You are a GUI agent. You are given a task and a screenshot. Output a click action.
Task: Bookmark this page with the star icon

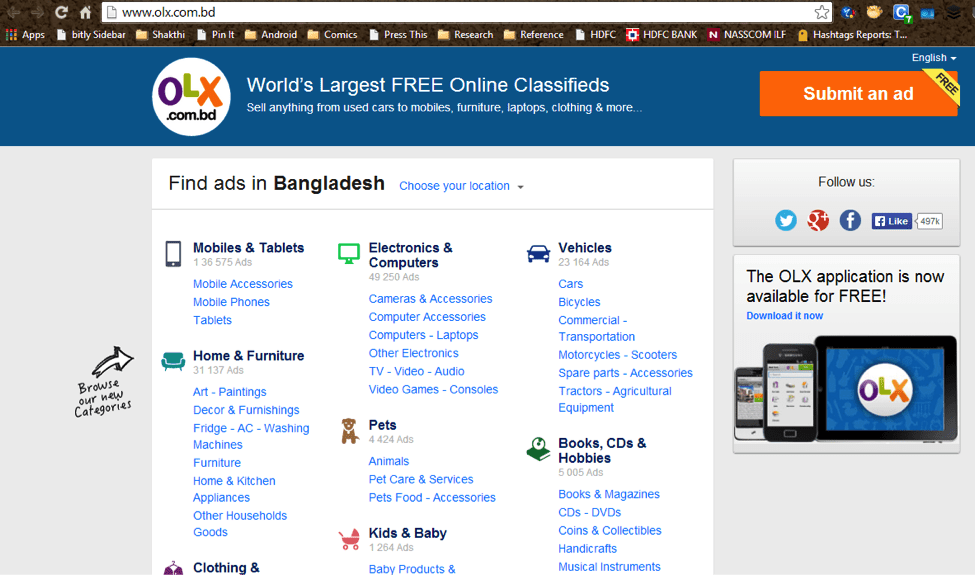click(821, 12)
